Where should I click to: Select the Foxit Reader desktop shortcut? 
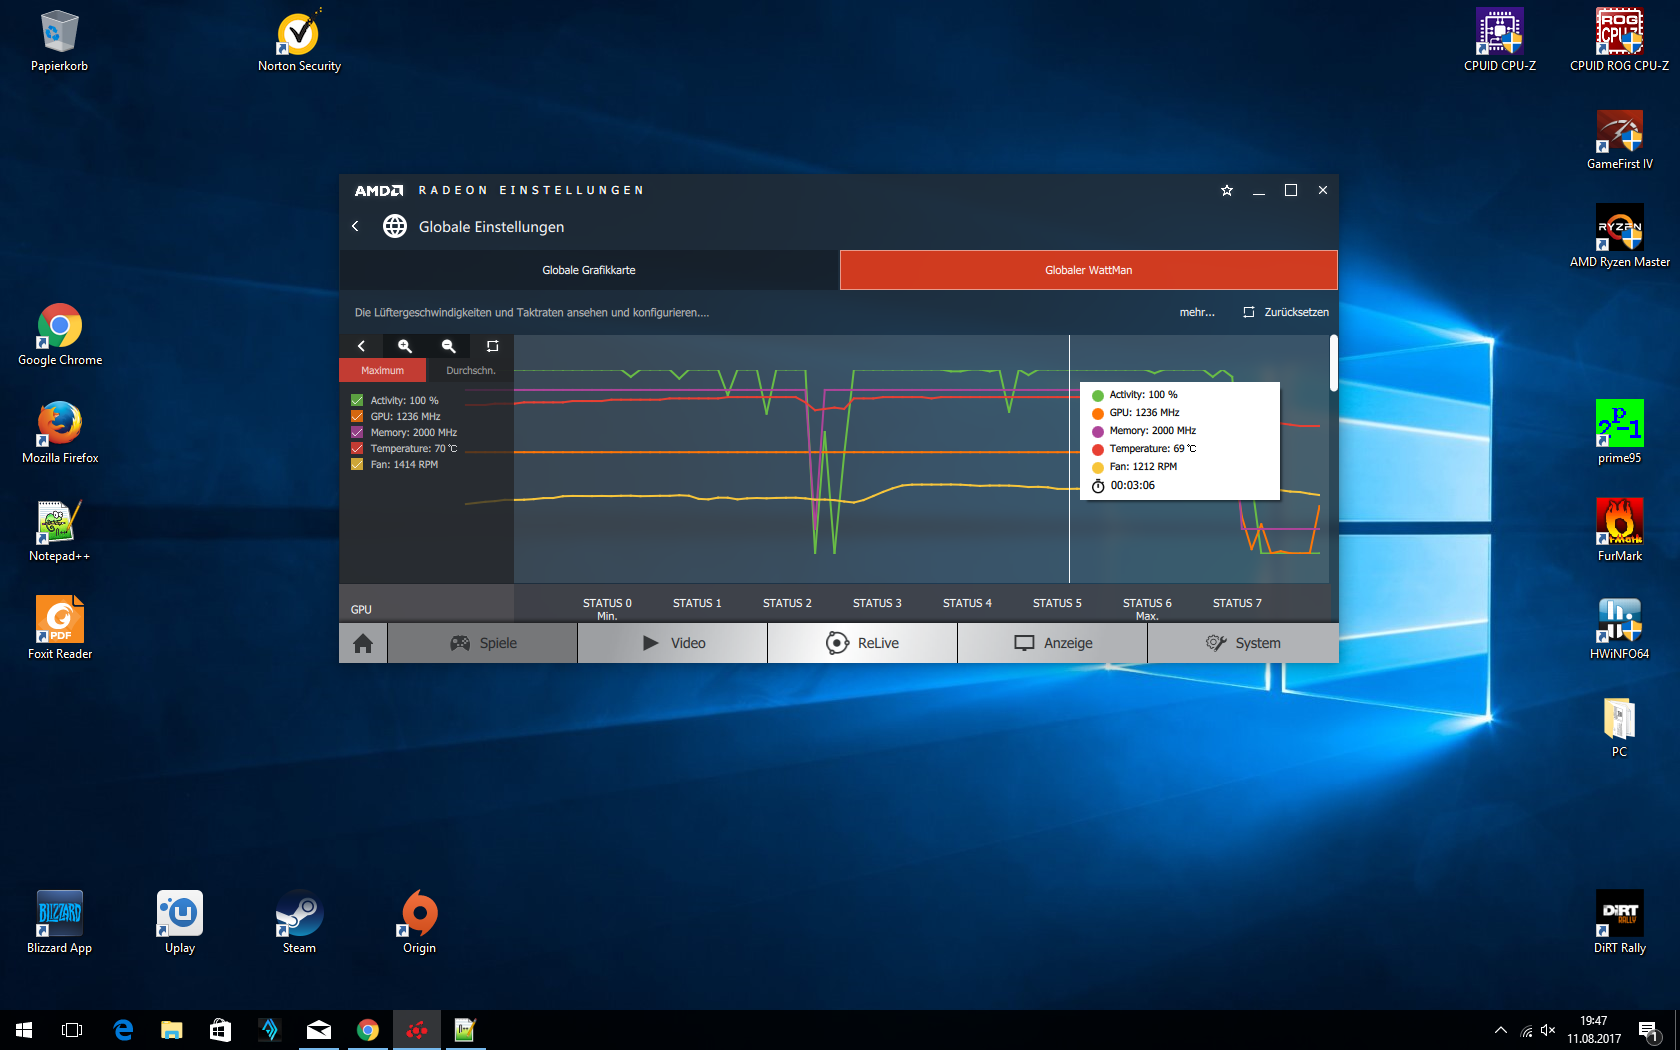point(60,629)
